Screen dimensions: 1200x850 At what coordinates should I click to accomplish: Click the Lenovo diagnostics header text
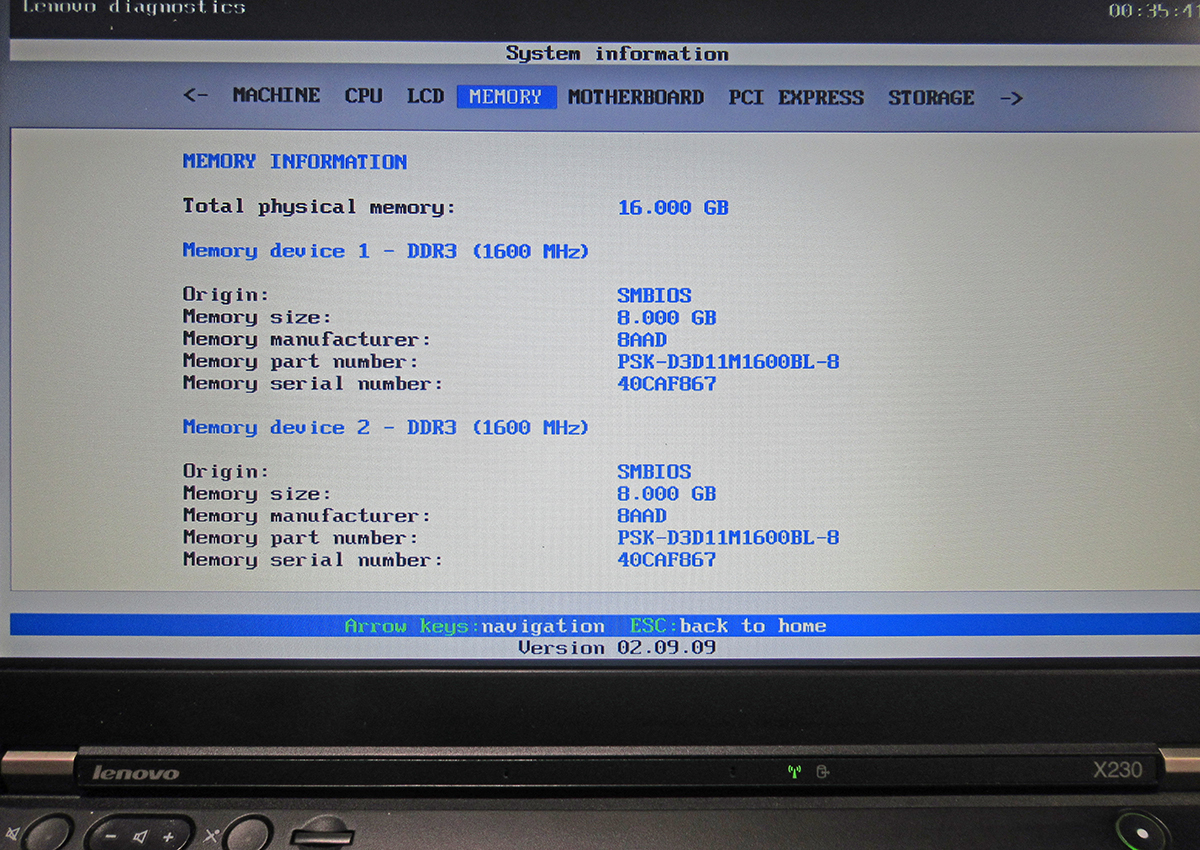(134, 8)
